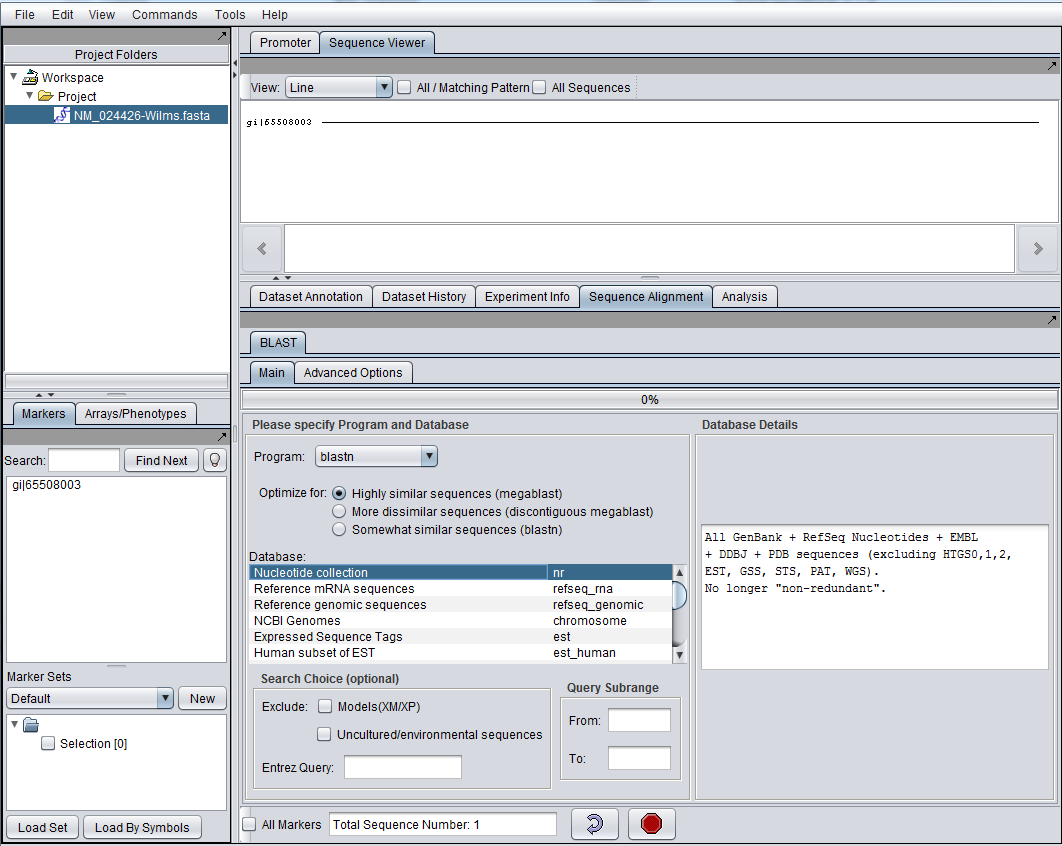The width and height of the screenshot is (1062, 846).
Task: Click the Database list scrollbar thumb
Action: [680, 596]
